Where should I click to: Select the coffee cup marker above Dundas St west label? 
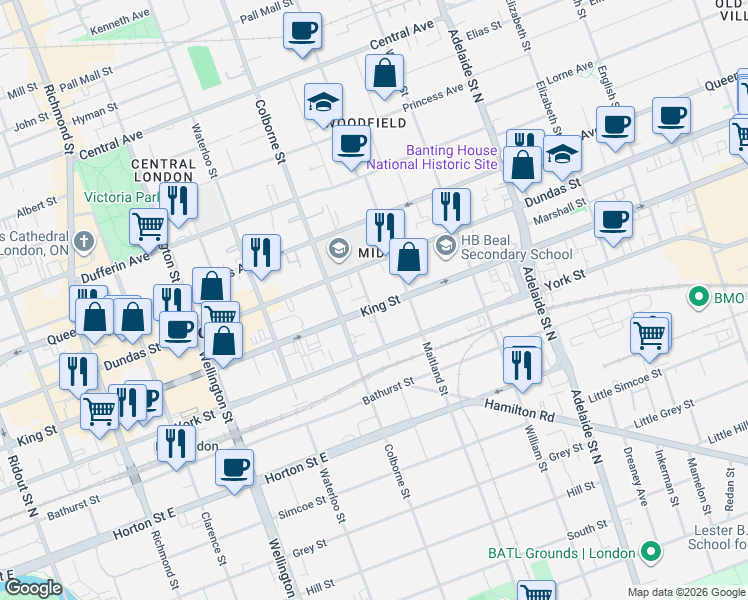tap(178, 332)
